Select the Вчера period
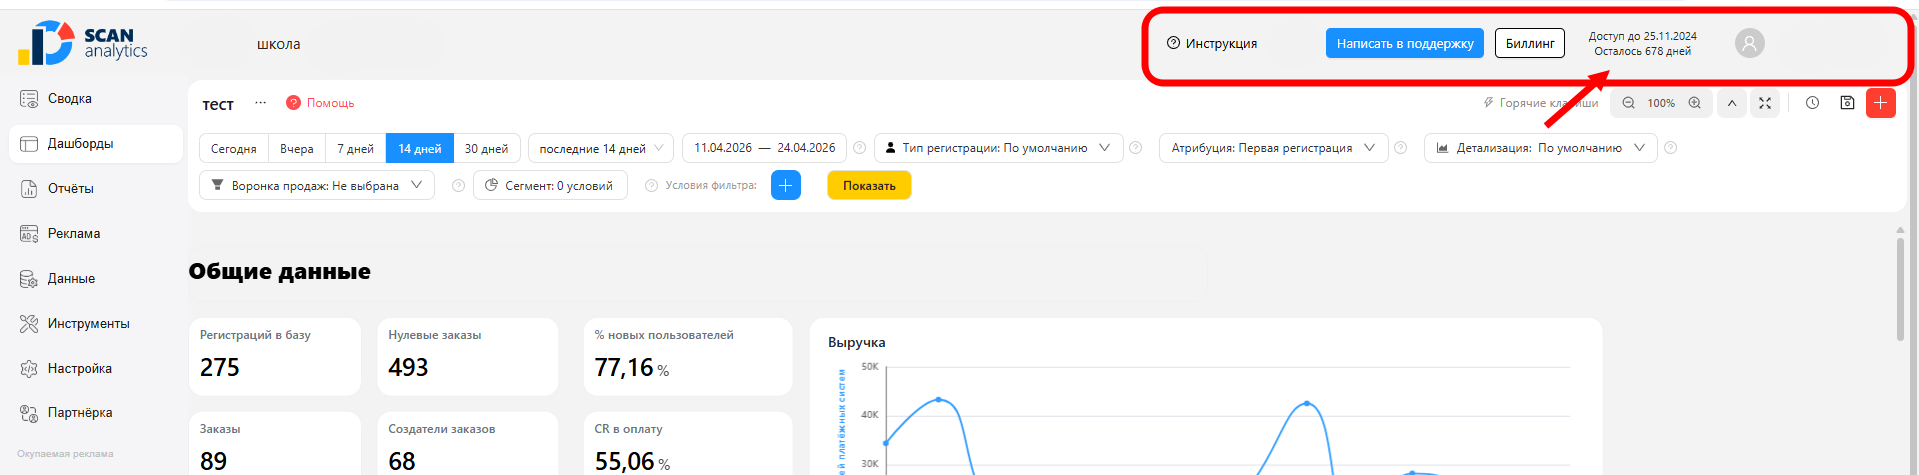The image size is (1919, 475). tap(297, 148)
